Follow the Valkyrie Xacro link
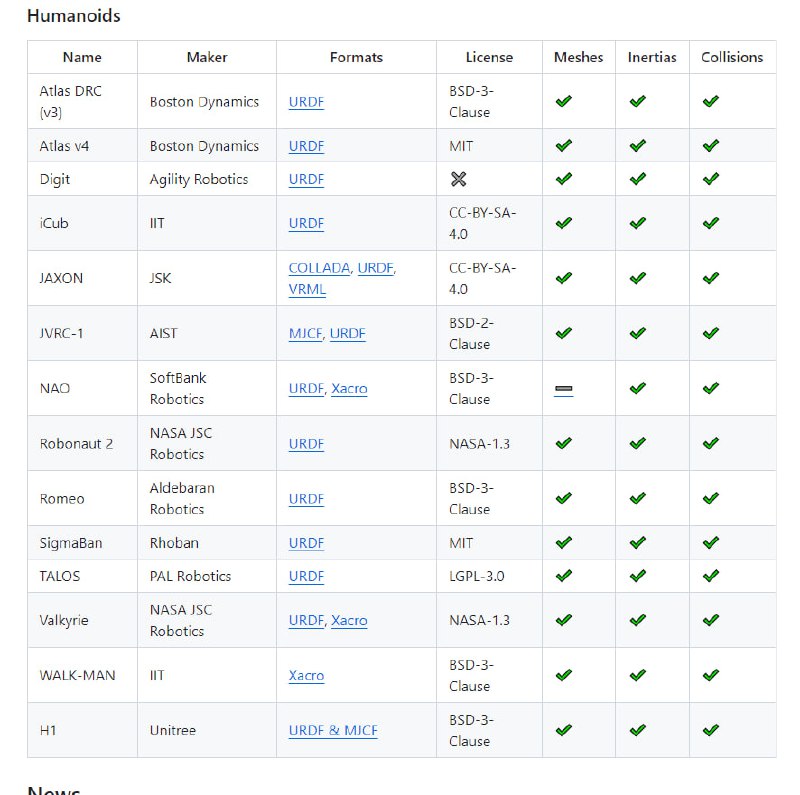This screenshot has width=800, height=795. pos(349,620)
